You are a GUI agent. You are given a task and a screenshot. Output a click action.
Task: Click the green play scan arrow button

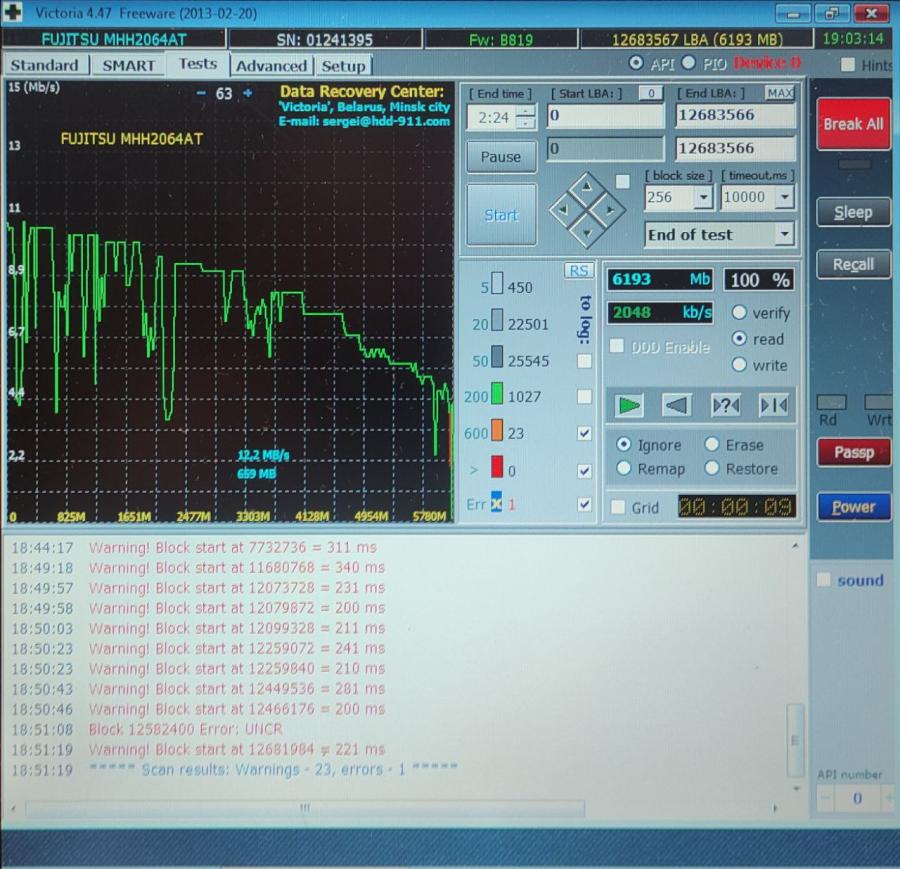(629, 405)
